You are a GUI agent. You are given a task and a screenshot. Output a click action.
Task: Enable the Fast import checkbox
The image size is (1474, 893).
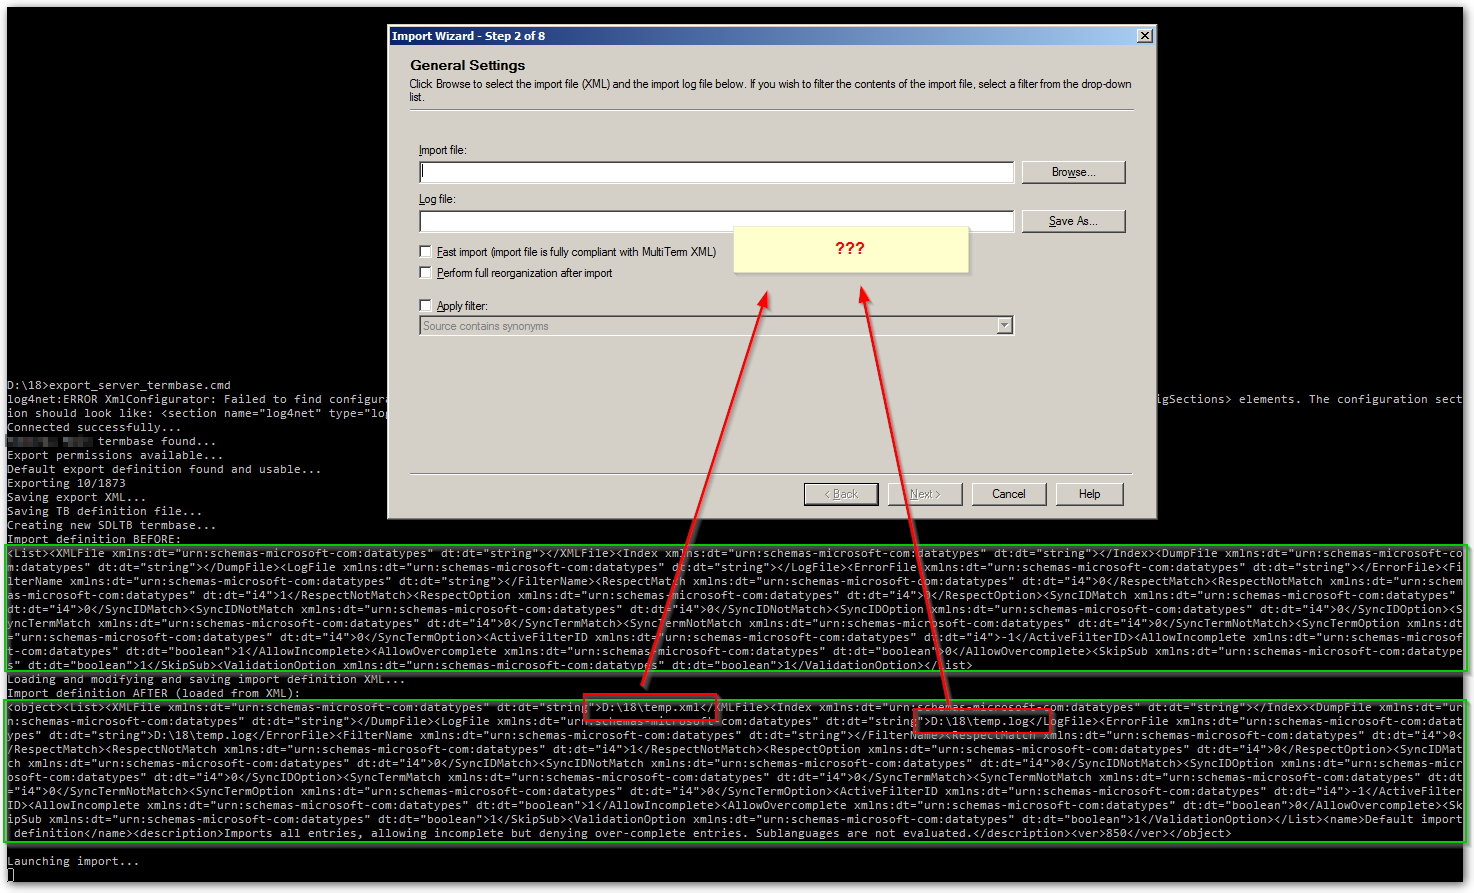[426, 252]
